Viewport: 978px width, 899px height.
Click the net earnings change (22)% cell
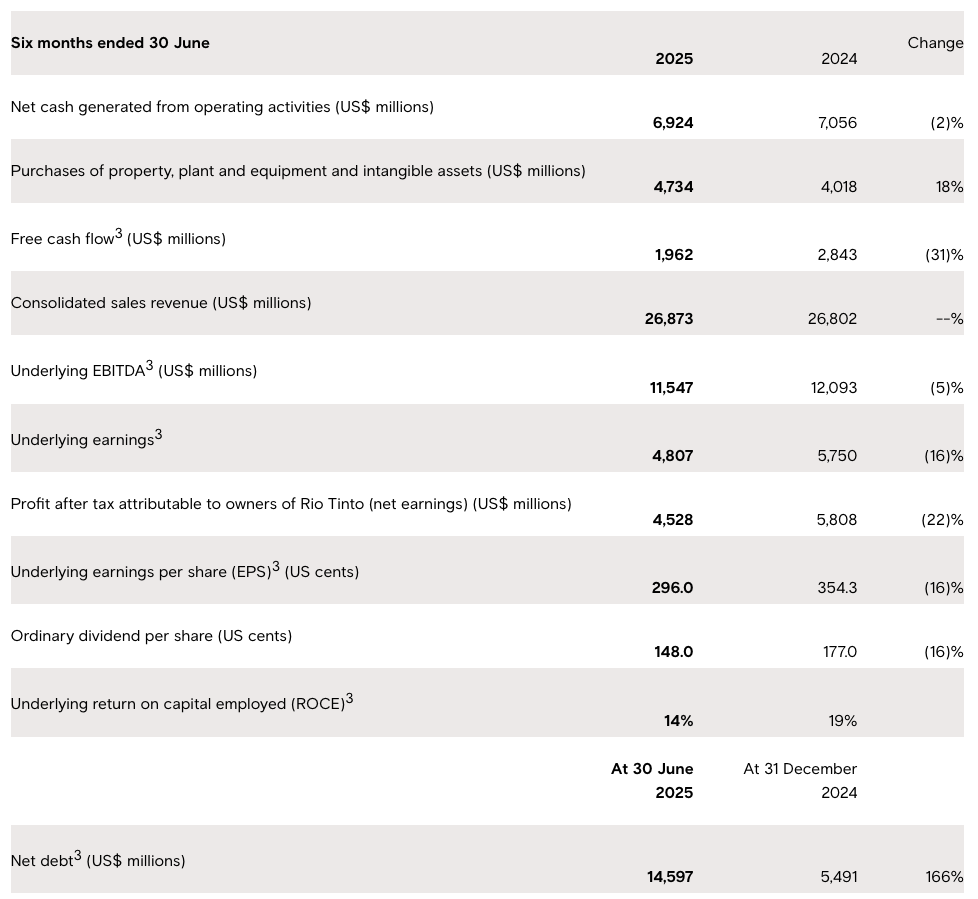tap(941, 520)
